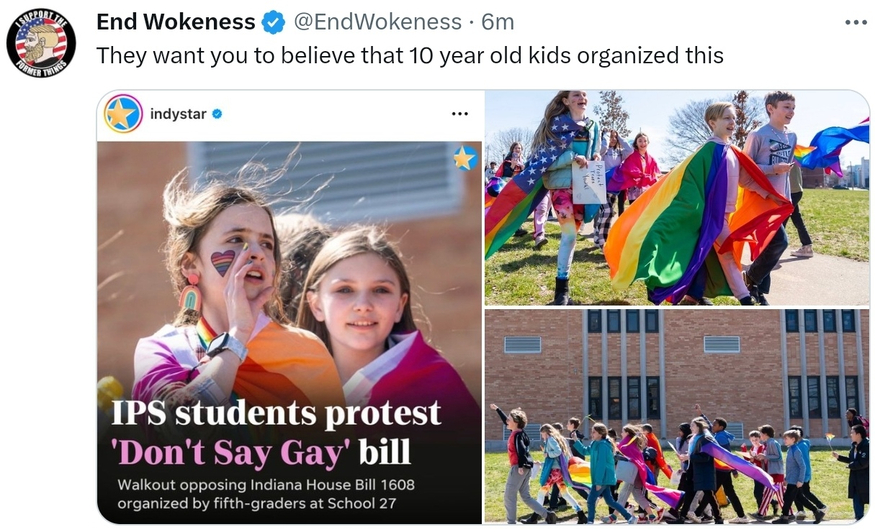Click the large rainbow flag cape in top-right photo
875x532 pixels.
pyautogui.click(x=698, y=223)
